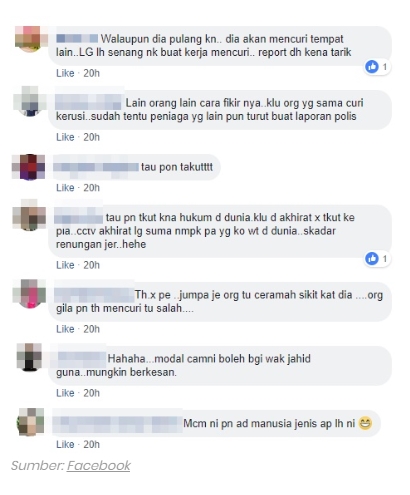Like the 'Lain orang lain cara fikir' comment
This screenshot has width=410, height=495.
point(65,137)
